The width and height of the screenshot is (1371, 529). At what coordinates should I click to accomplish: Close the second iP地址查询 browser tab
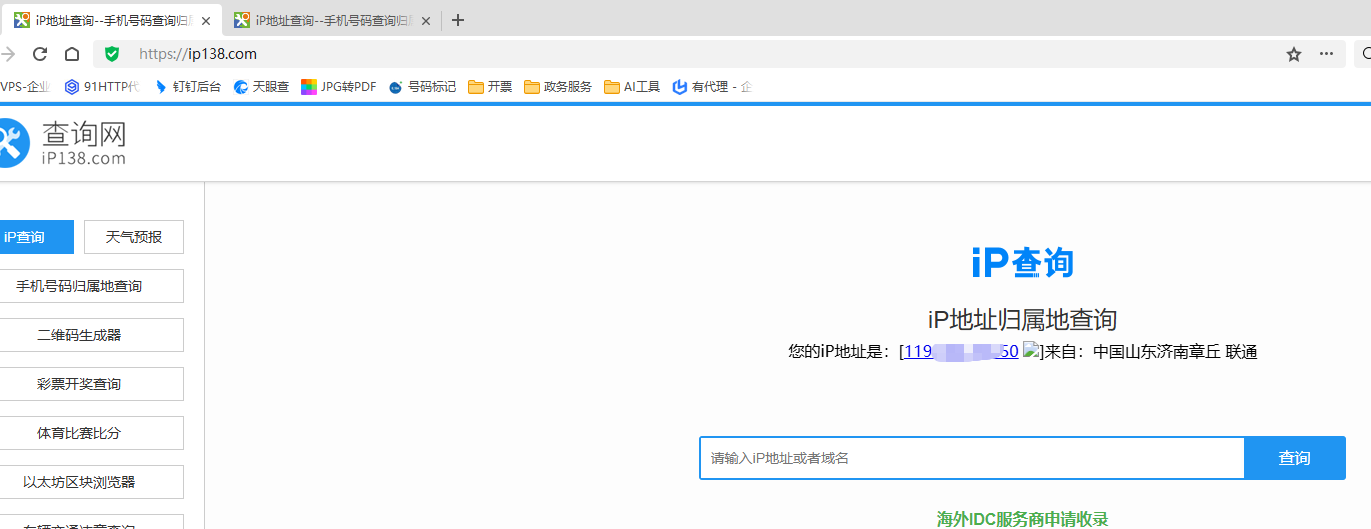click(x=425, y=20)
